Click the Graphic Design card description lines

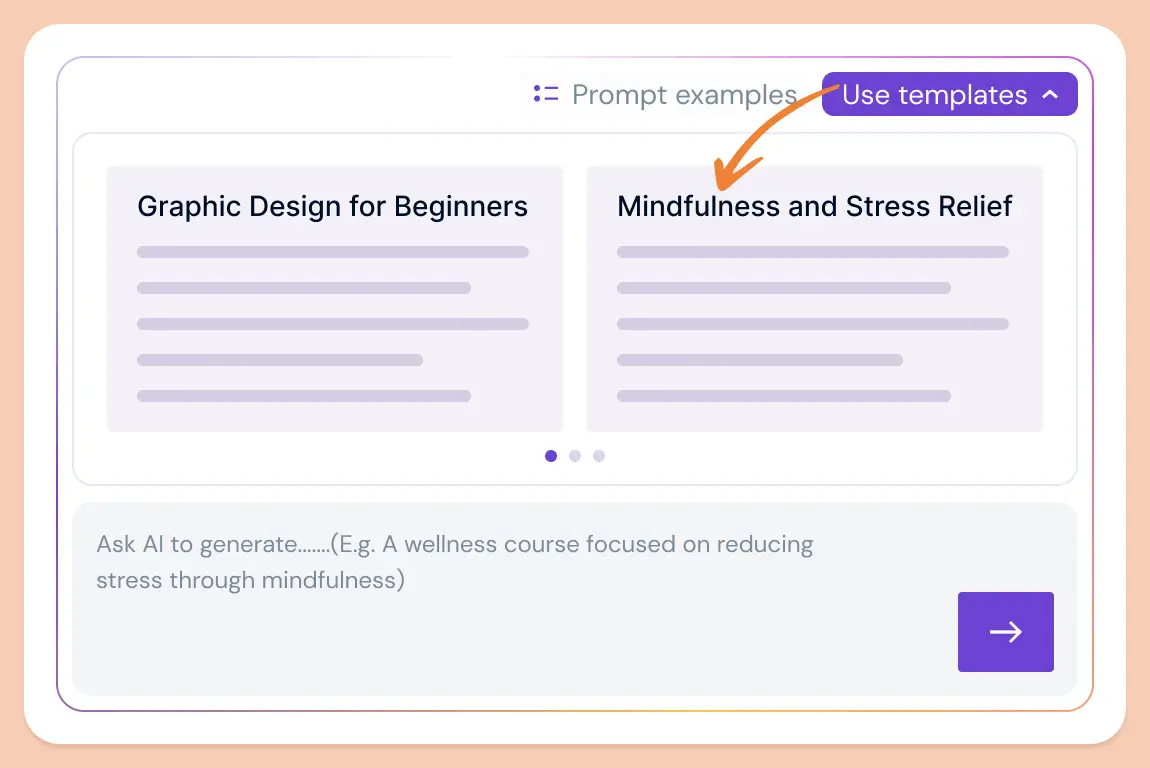pos(333,323)
